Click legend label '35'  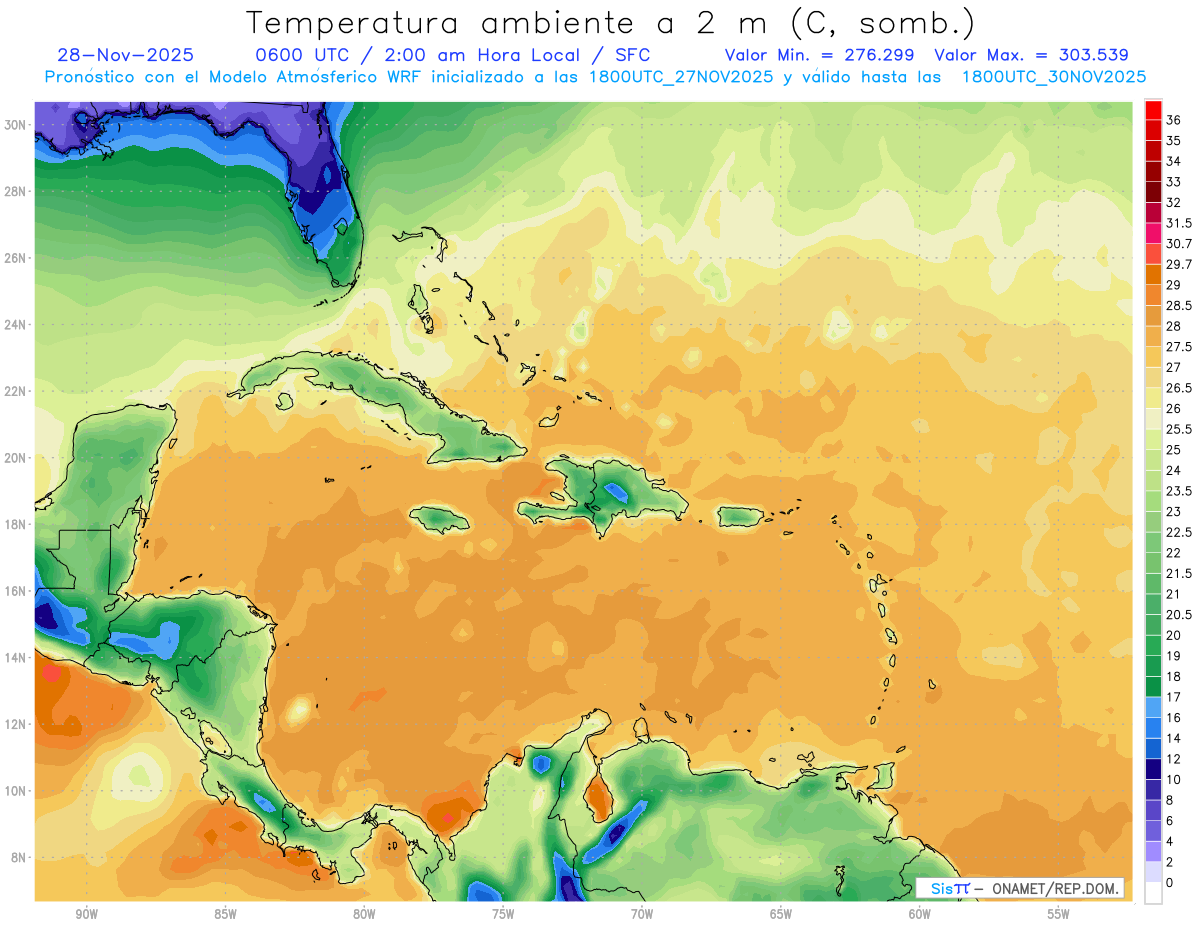coord(1174,140)
